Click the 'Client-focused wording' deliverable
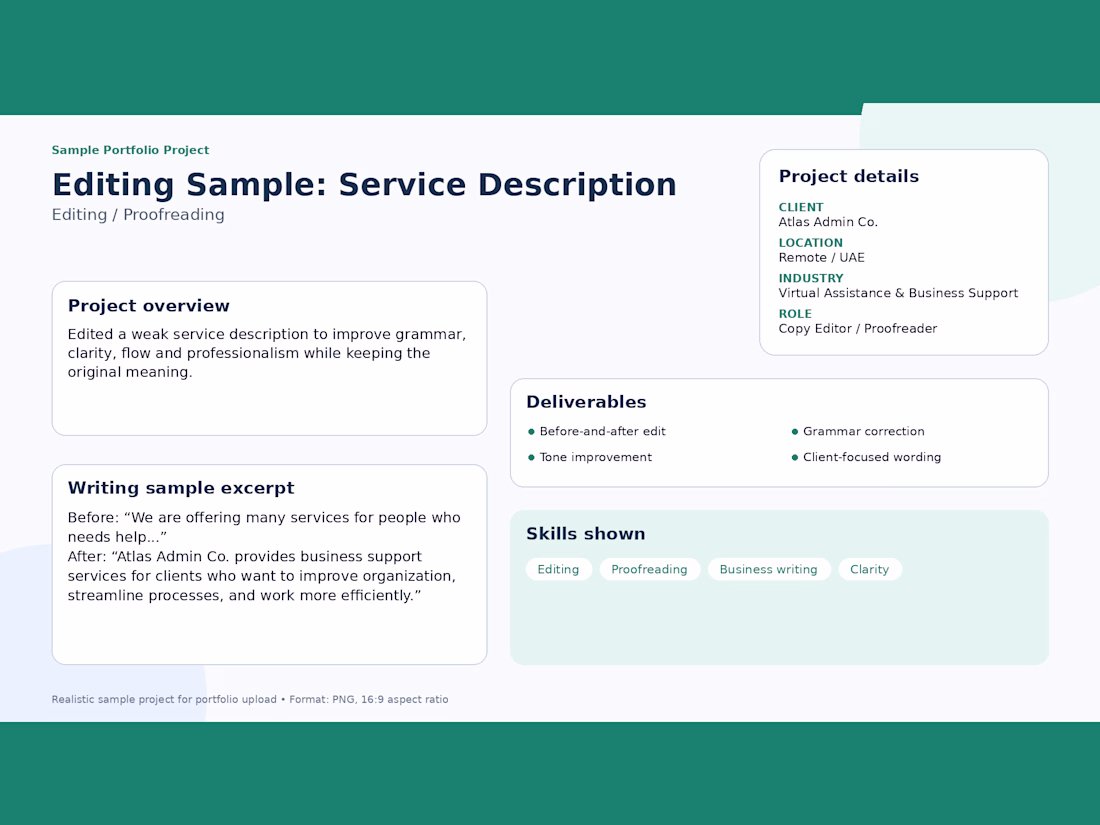Image resolution: width=1100 pixels, height=825 pixels. (x=872, y=457)
